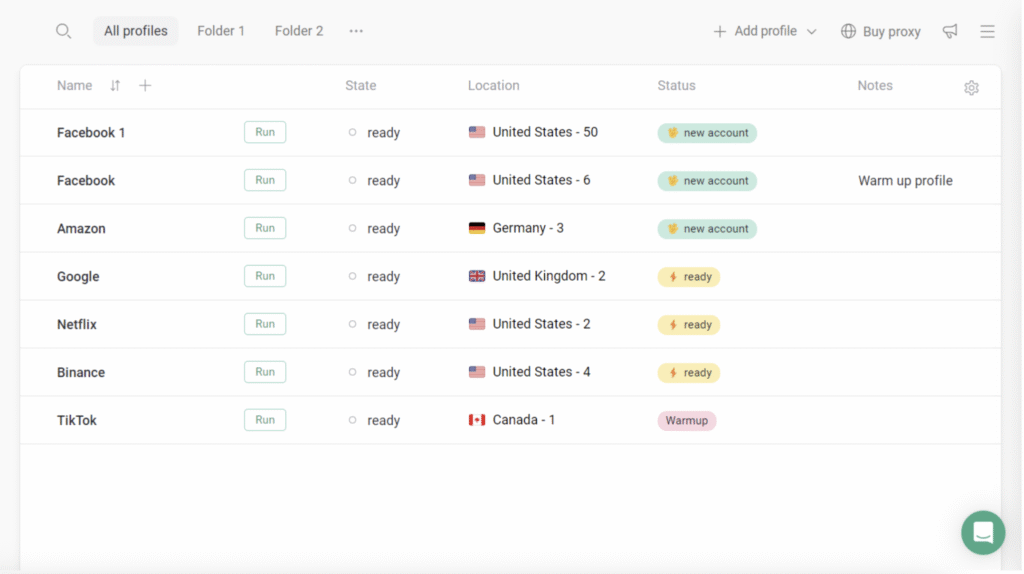
Task: Click the search magnifier icon
Action: click(63, 31)
